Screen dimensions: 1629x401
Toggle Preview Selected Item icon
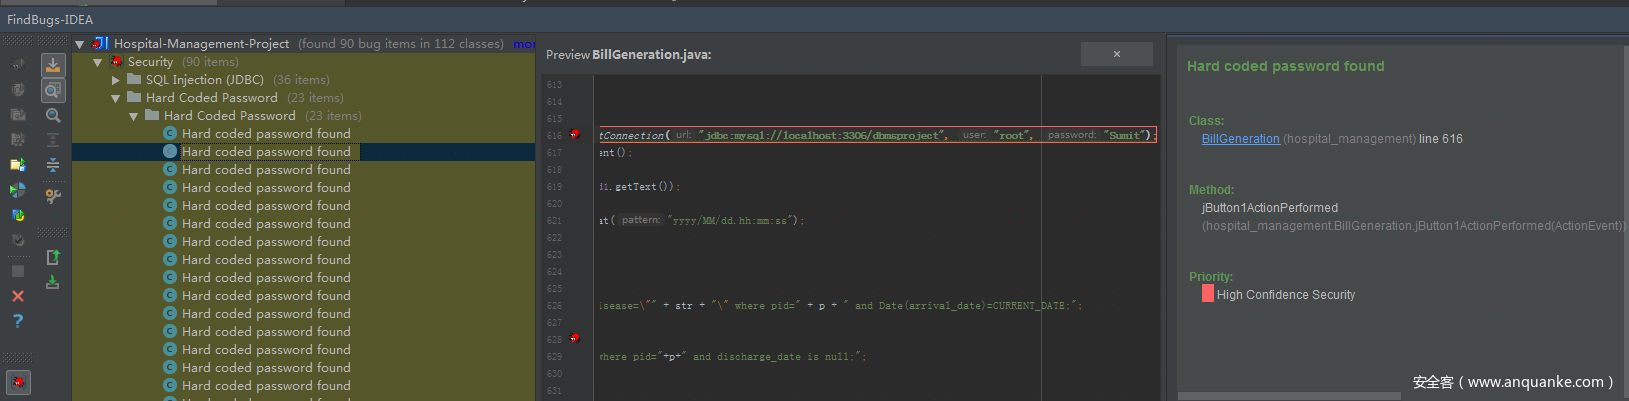click(x=53, y=90)
